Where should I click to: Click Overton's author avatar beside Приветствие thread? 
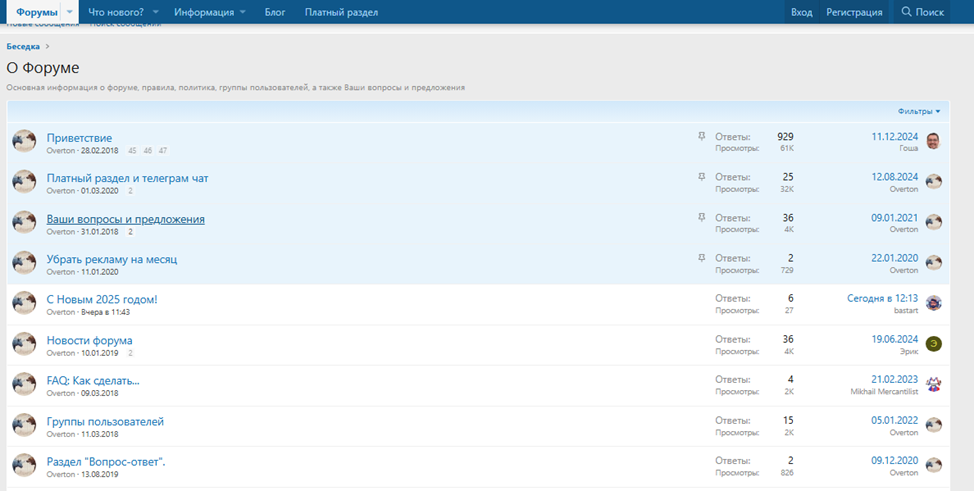(24, 141)
